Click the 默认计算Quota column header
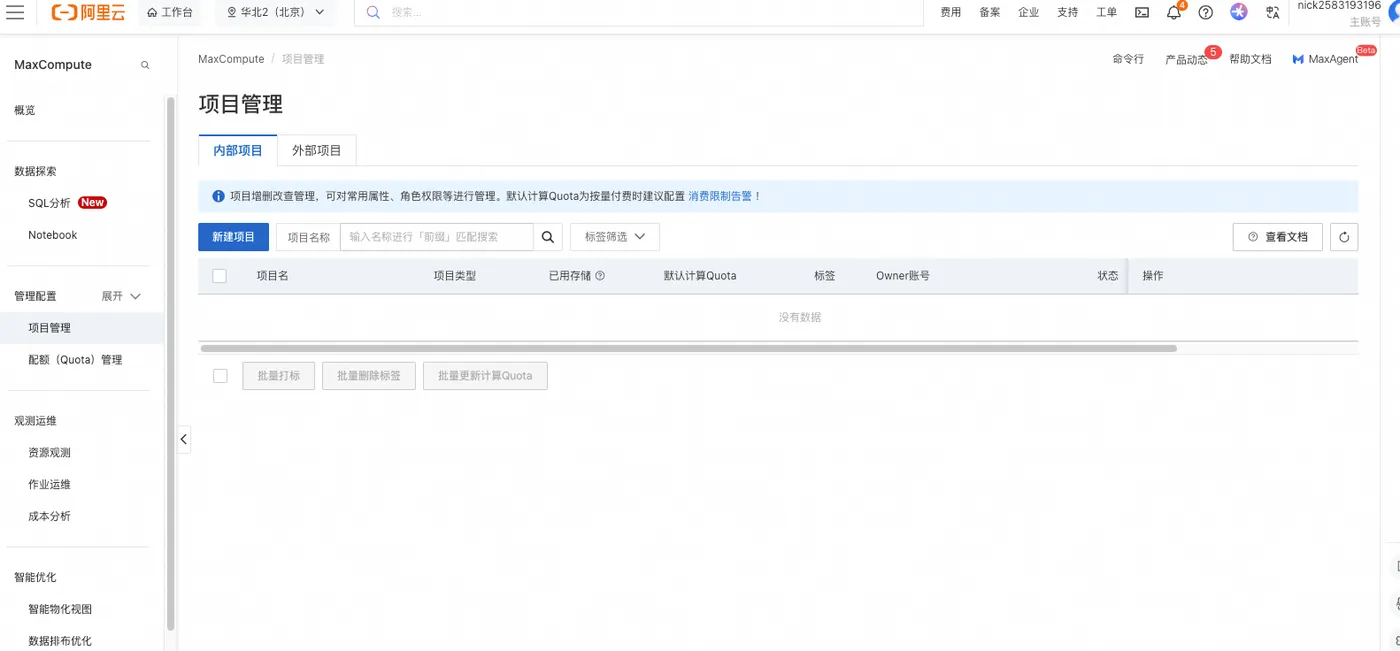Image resolution: width=1400 pixels, height=651 pixels. [x=700, y=276]
